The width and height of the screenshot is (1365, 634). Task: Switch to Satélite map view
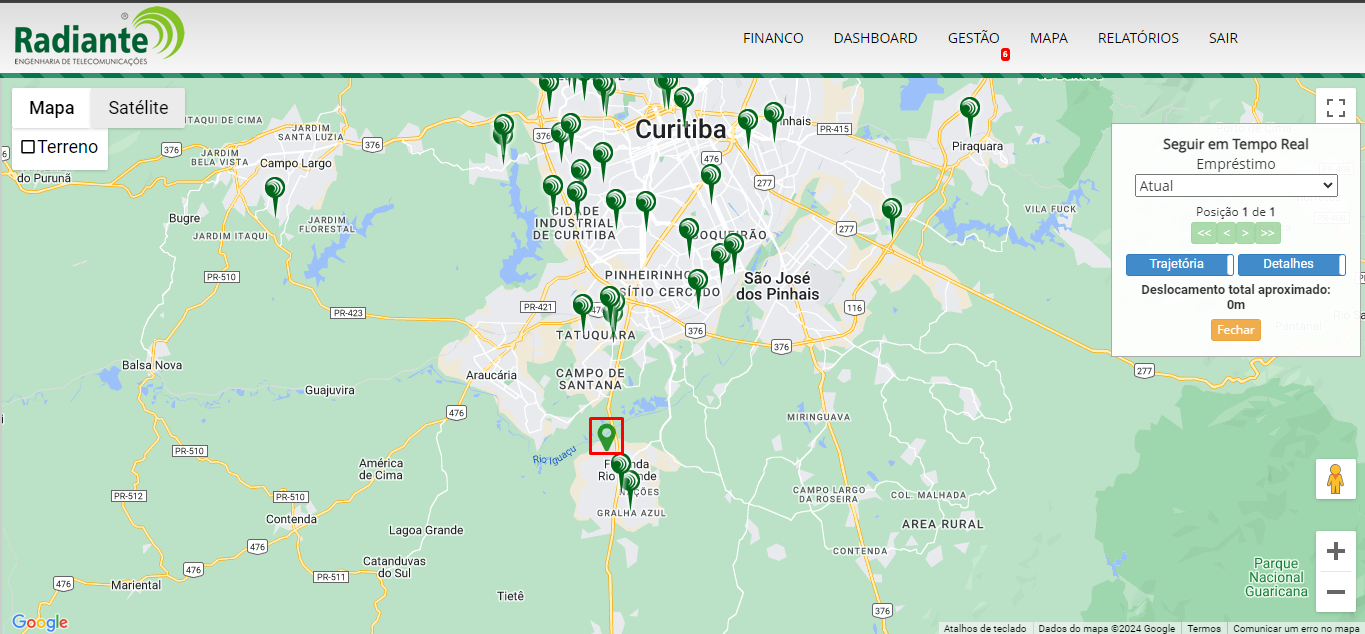(x=138, y=108)
